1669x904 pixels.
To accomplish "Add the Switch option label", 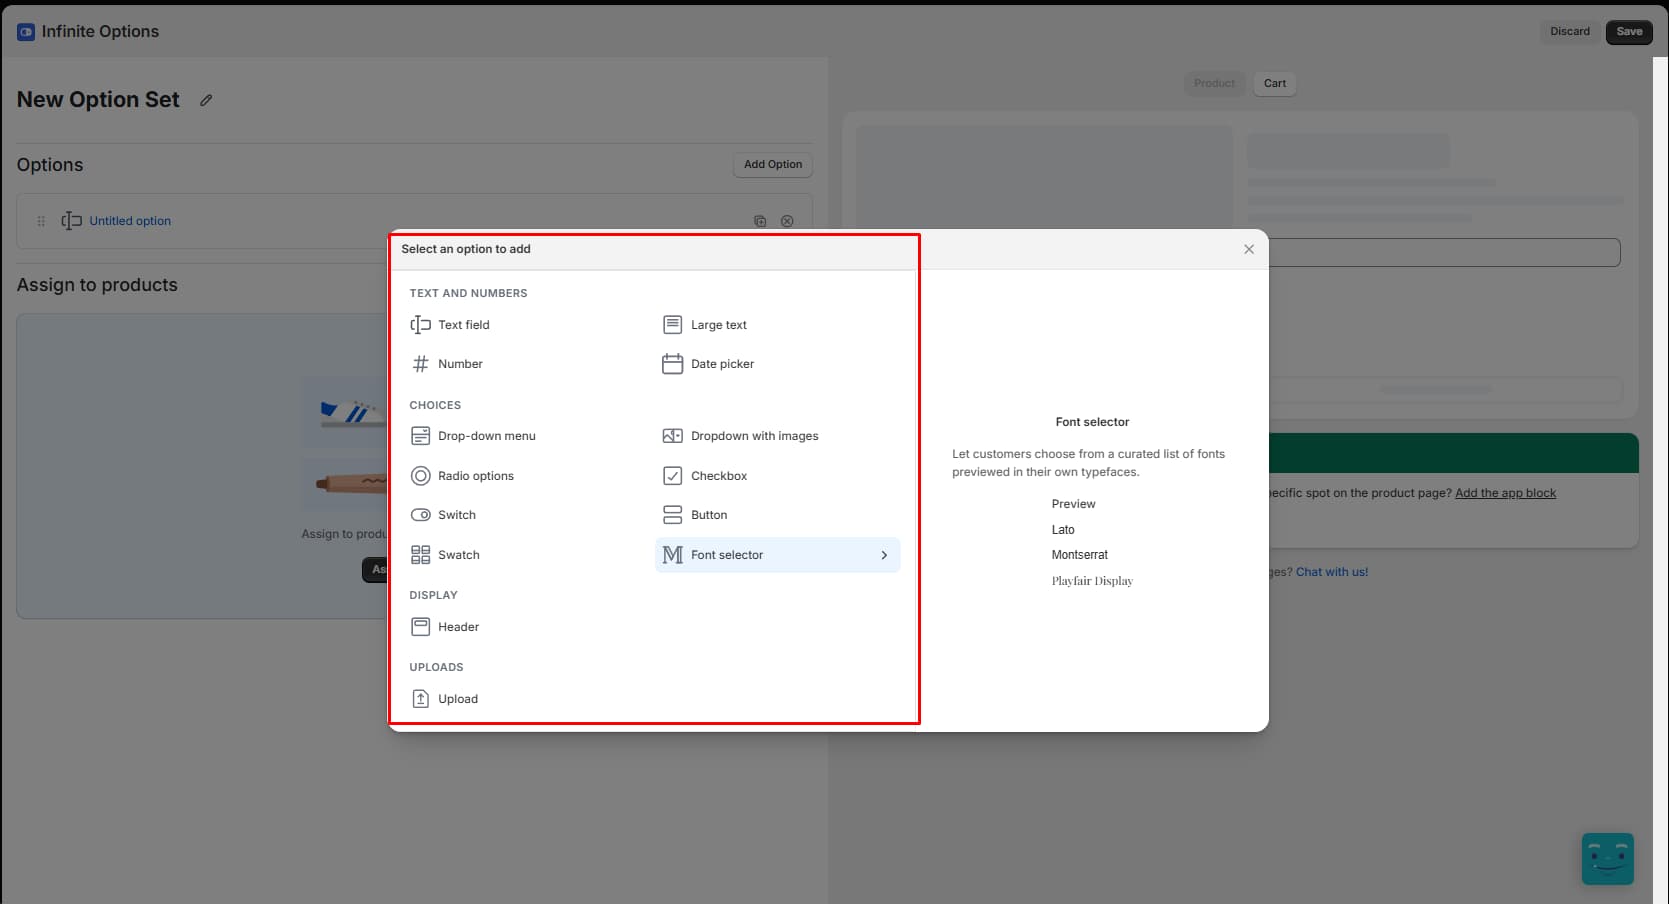I will click(457, 515).
